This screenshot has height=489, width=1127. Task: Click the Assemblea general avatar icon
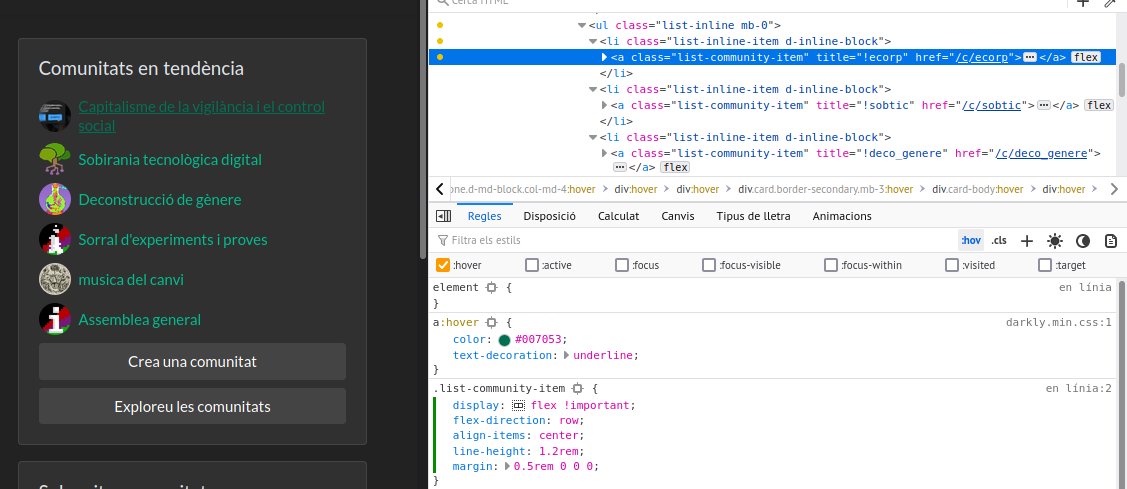pos(55,319)
